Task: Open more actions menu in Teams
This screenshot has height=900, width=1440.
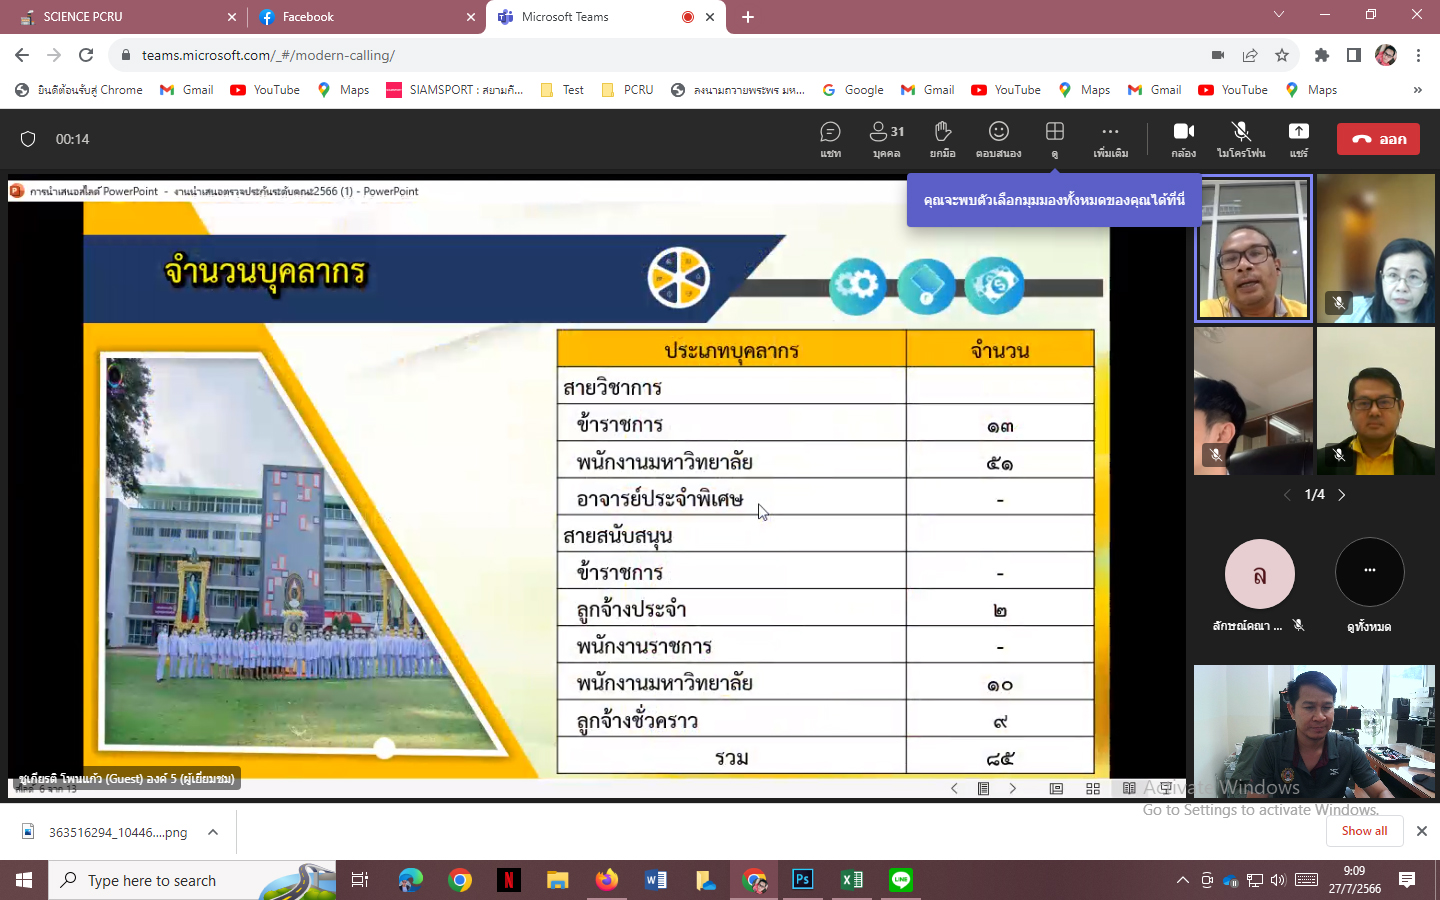Action: click(x=1110, y=139)
